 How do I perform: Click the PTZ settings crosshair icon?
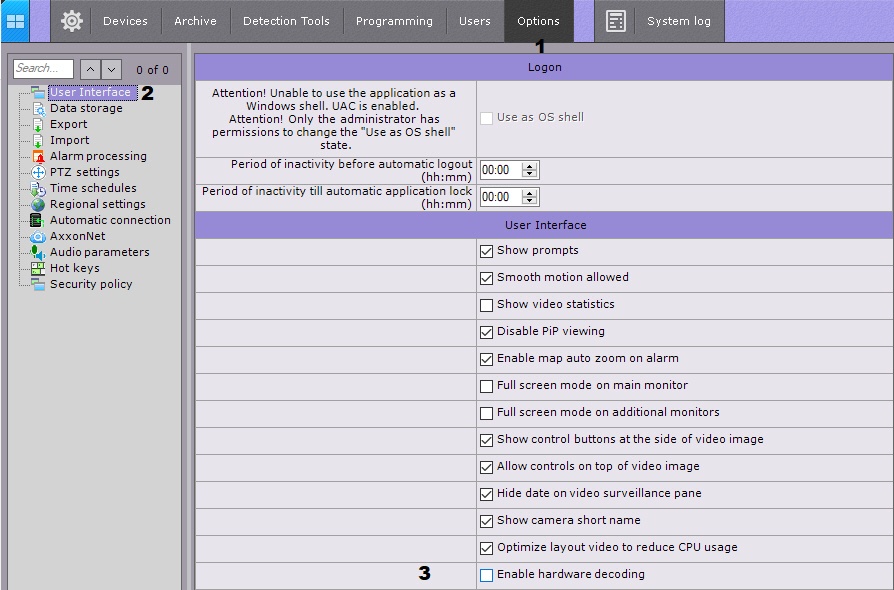click(38, 172)
